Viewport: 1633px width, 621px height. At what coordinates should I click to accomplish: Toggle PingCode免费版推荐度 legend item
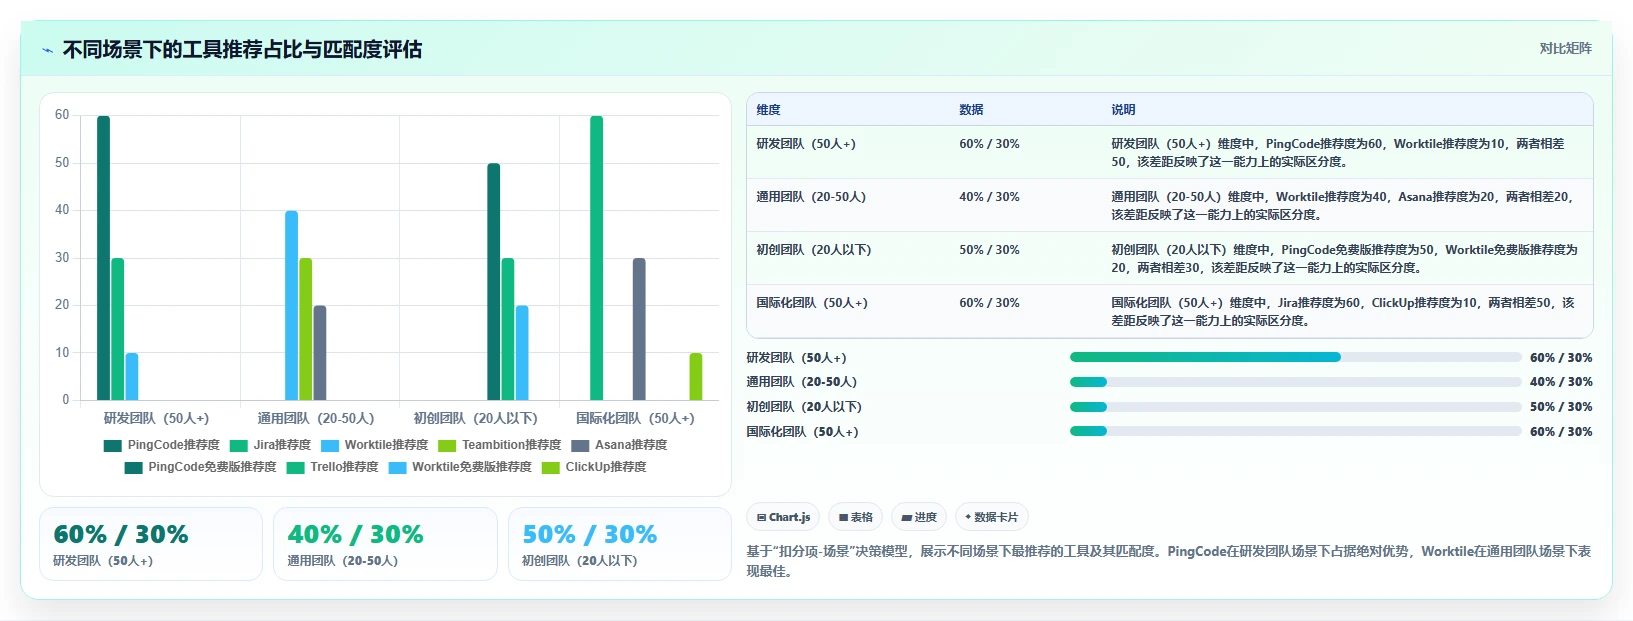(x=200, y=467)
